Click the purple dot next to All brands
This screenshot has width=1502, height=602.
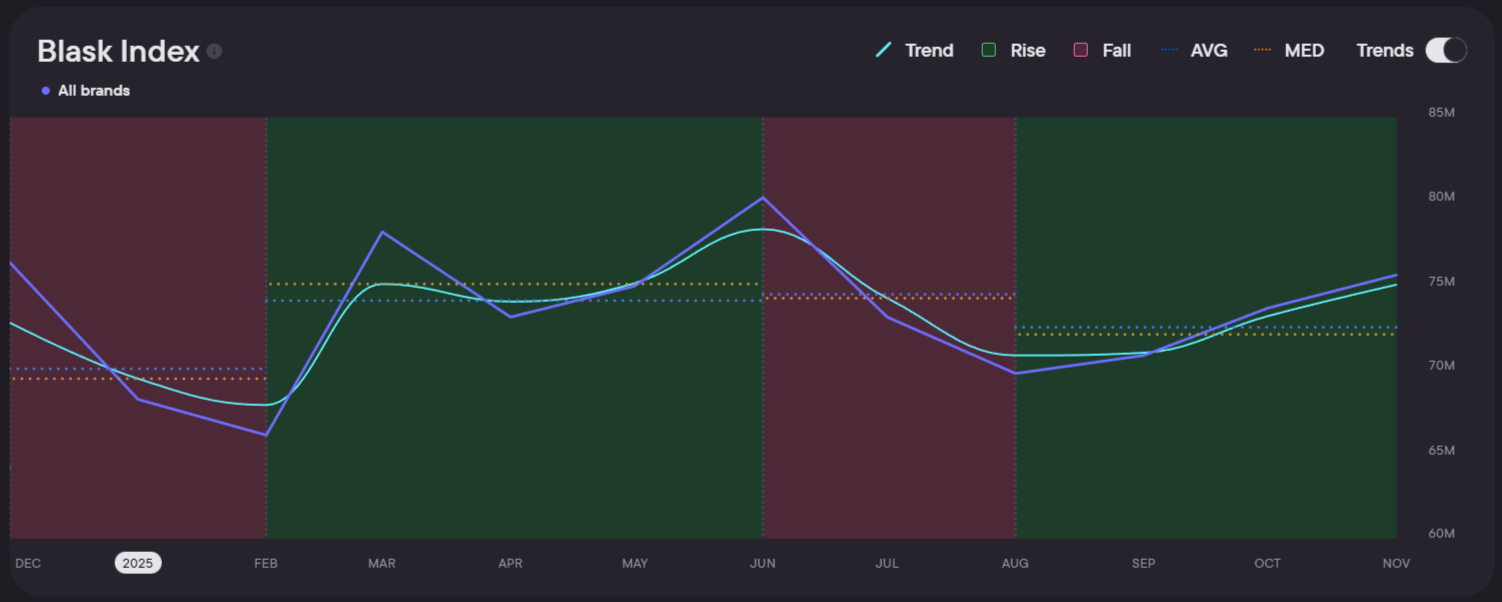coord(45,91)
